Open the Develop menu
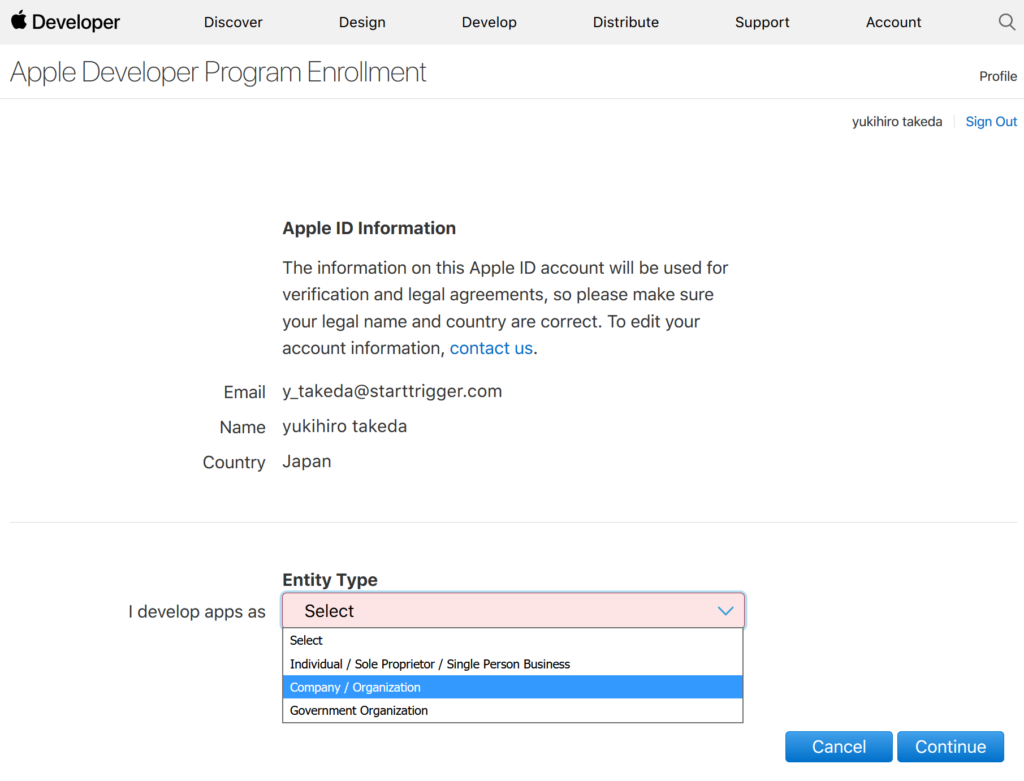Image resolution: width=1024 pixels, height=781 pixels. pyautogui.click(x=488, y=22)
